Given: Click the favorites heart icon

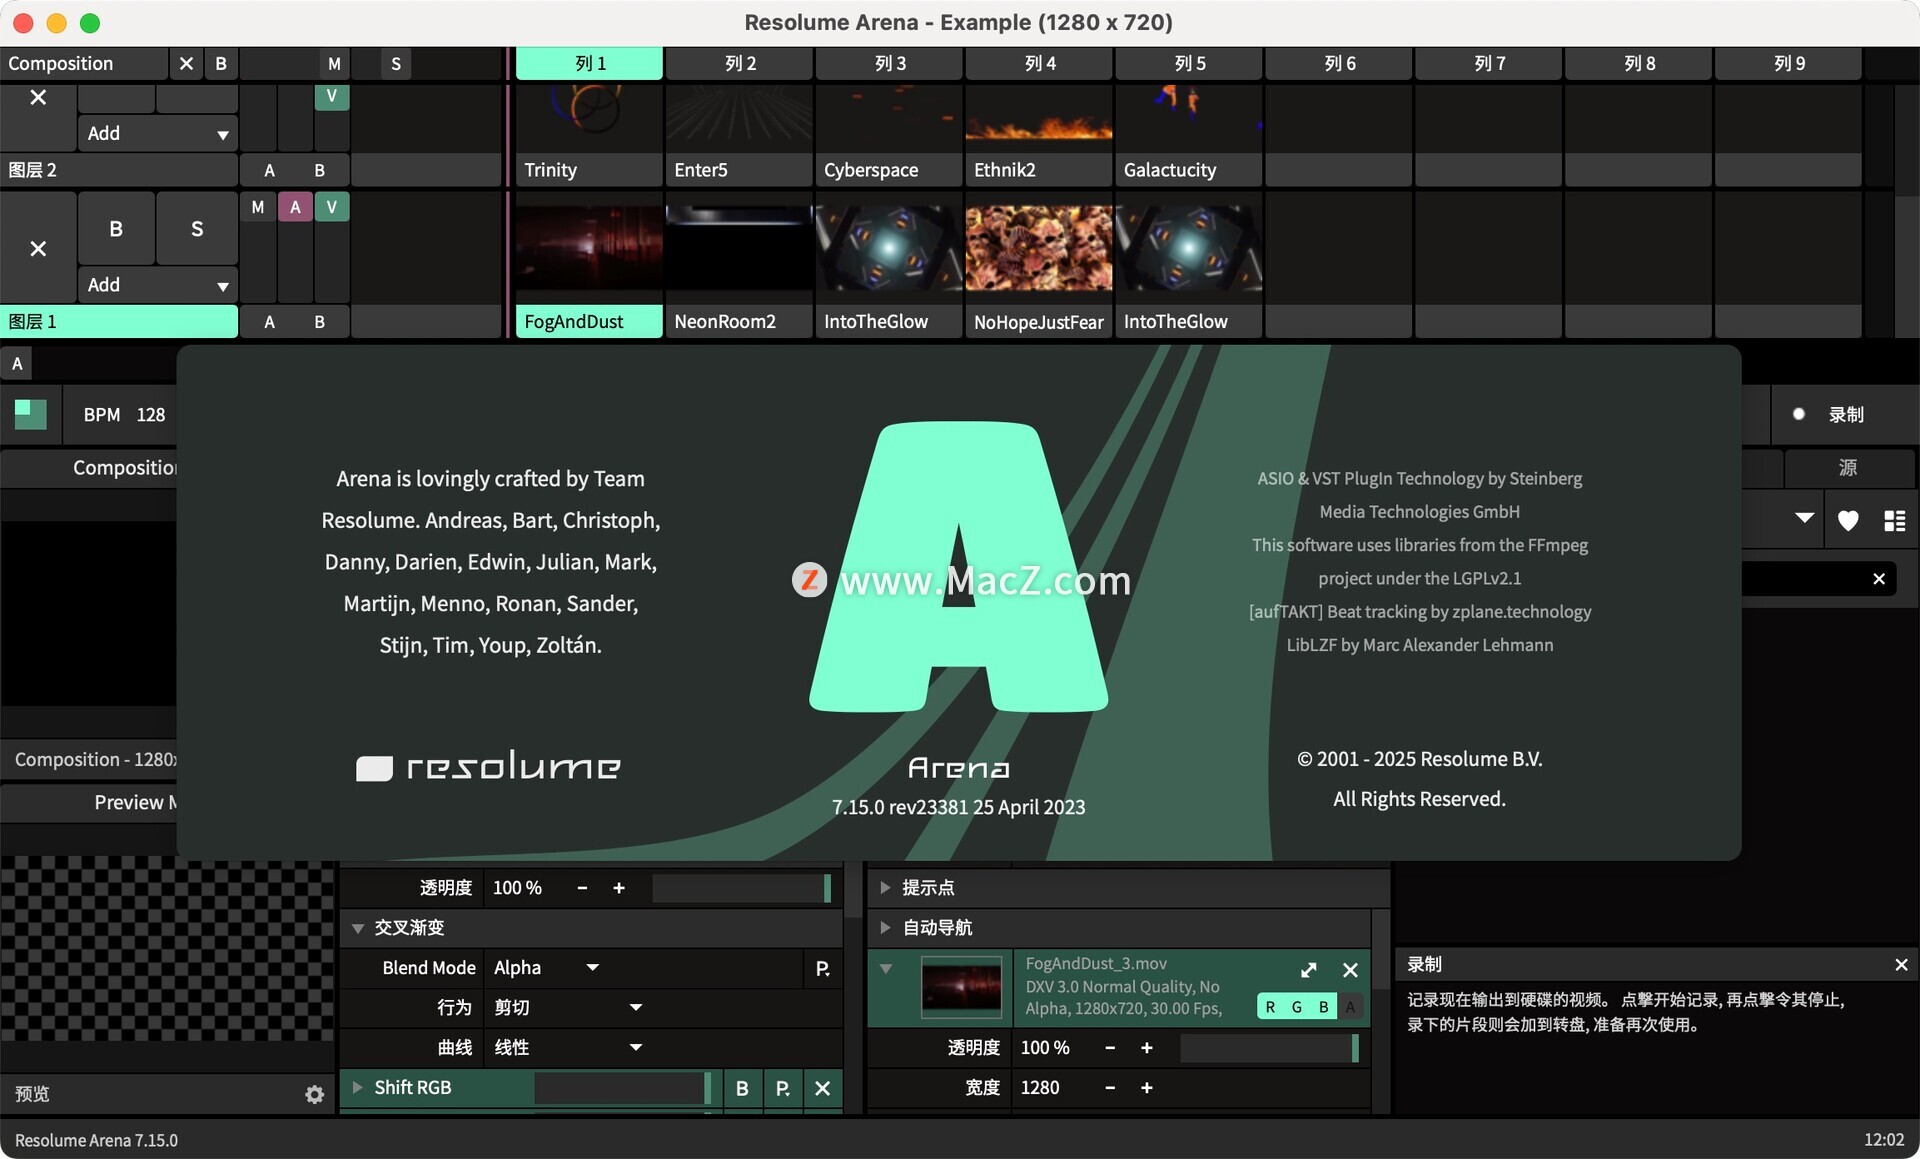Looking at the screenshot, I should (1847, 520).
